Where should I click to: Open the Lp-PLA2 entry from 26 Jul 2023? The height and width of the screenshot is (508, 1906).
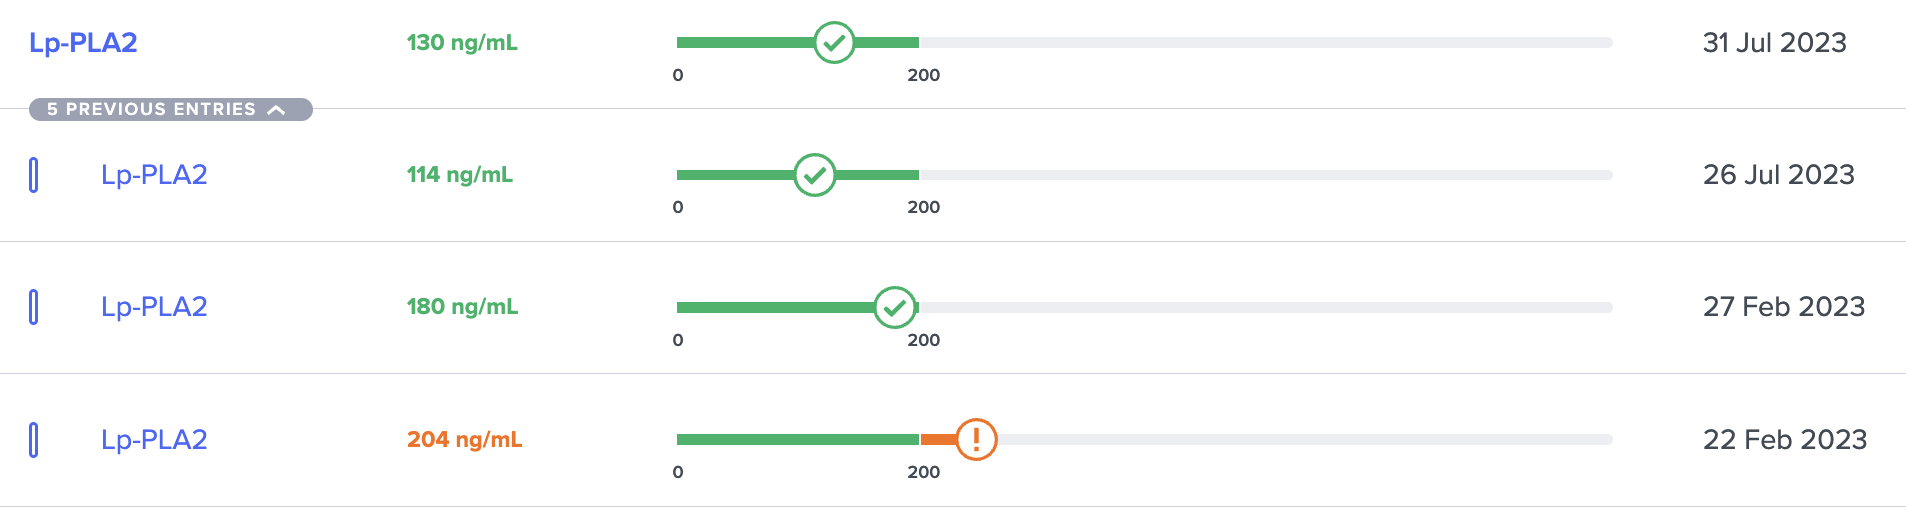pos(154,175)
